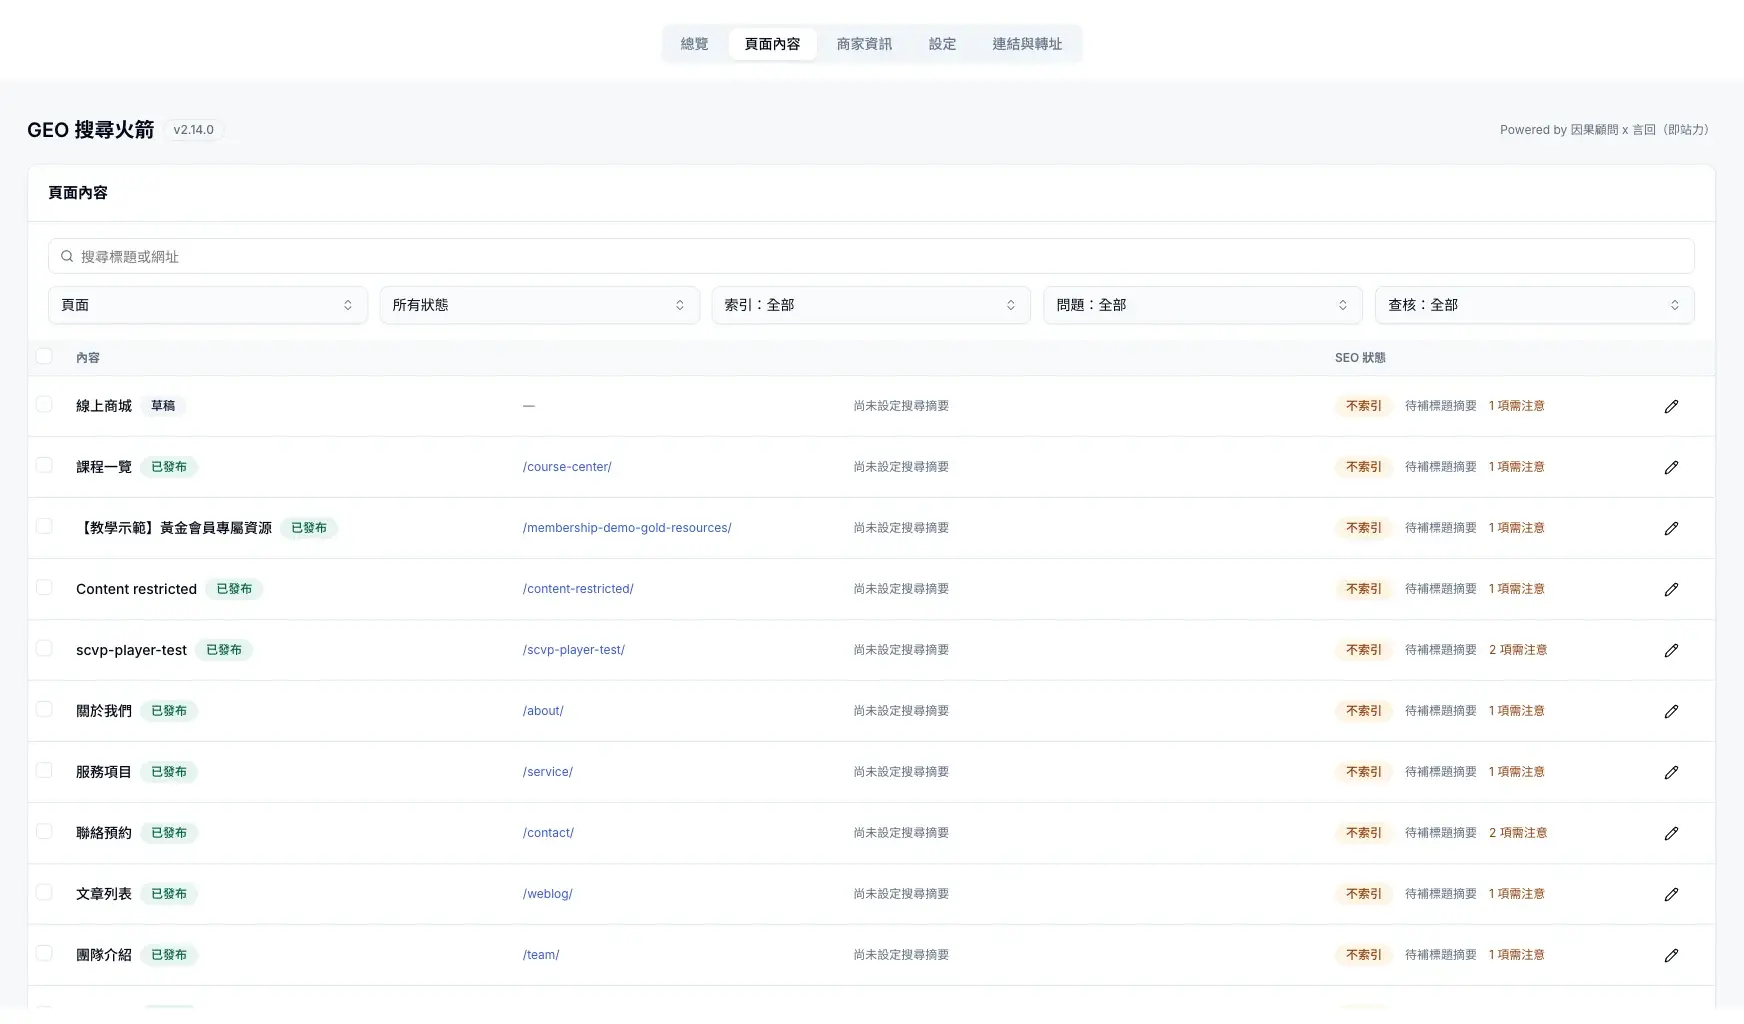Tick the select-all checkbox in the table header

pos(44,356)
